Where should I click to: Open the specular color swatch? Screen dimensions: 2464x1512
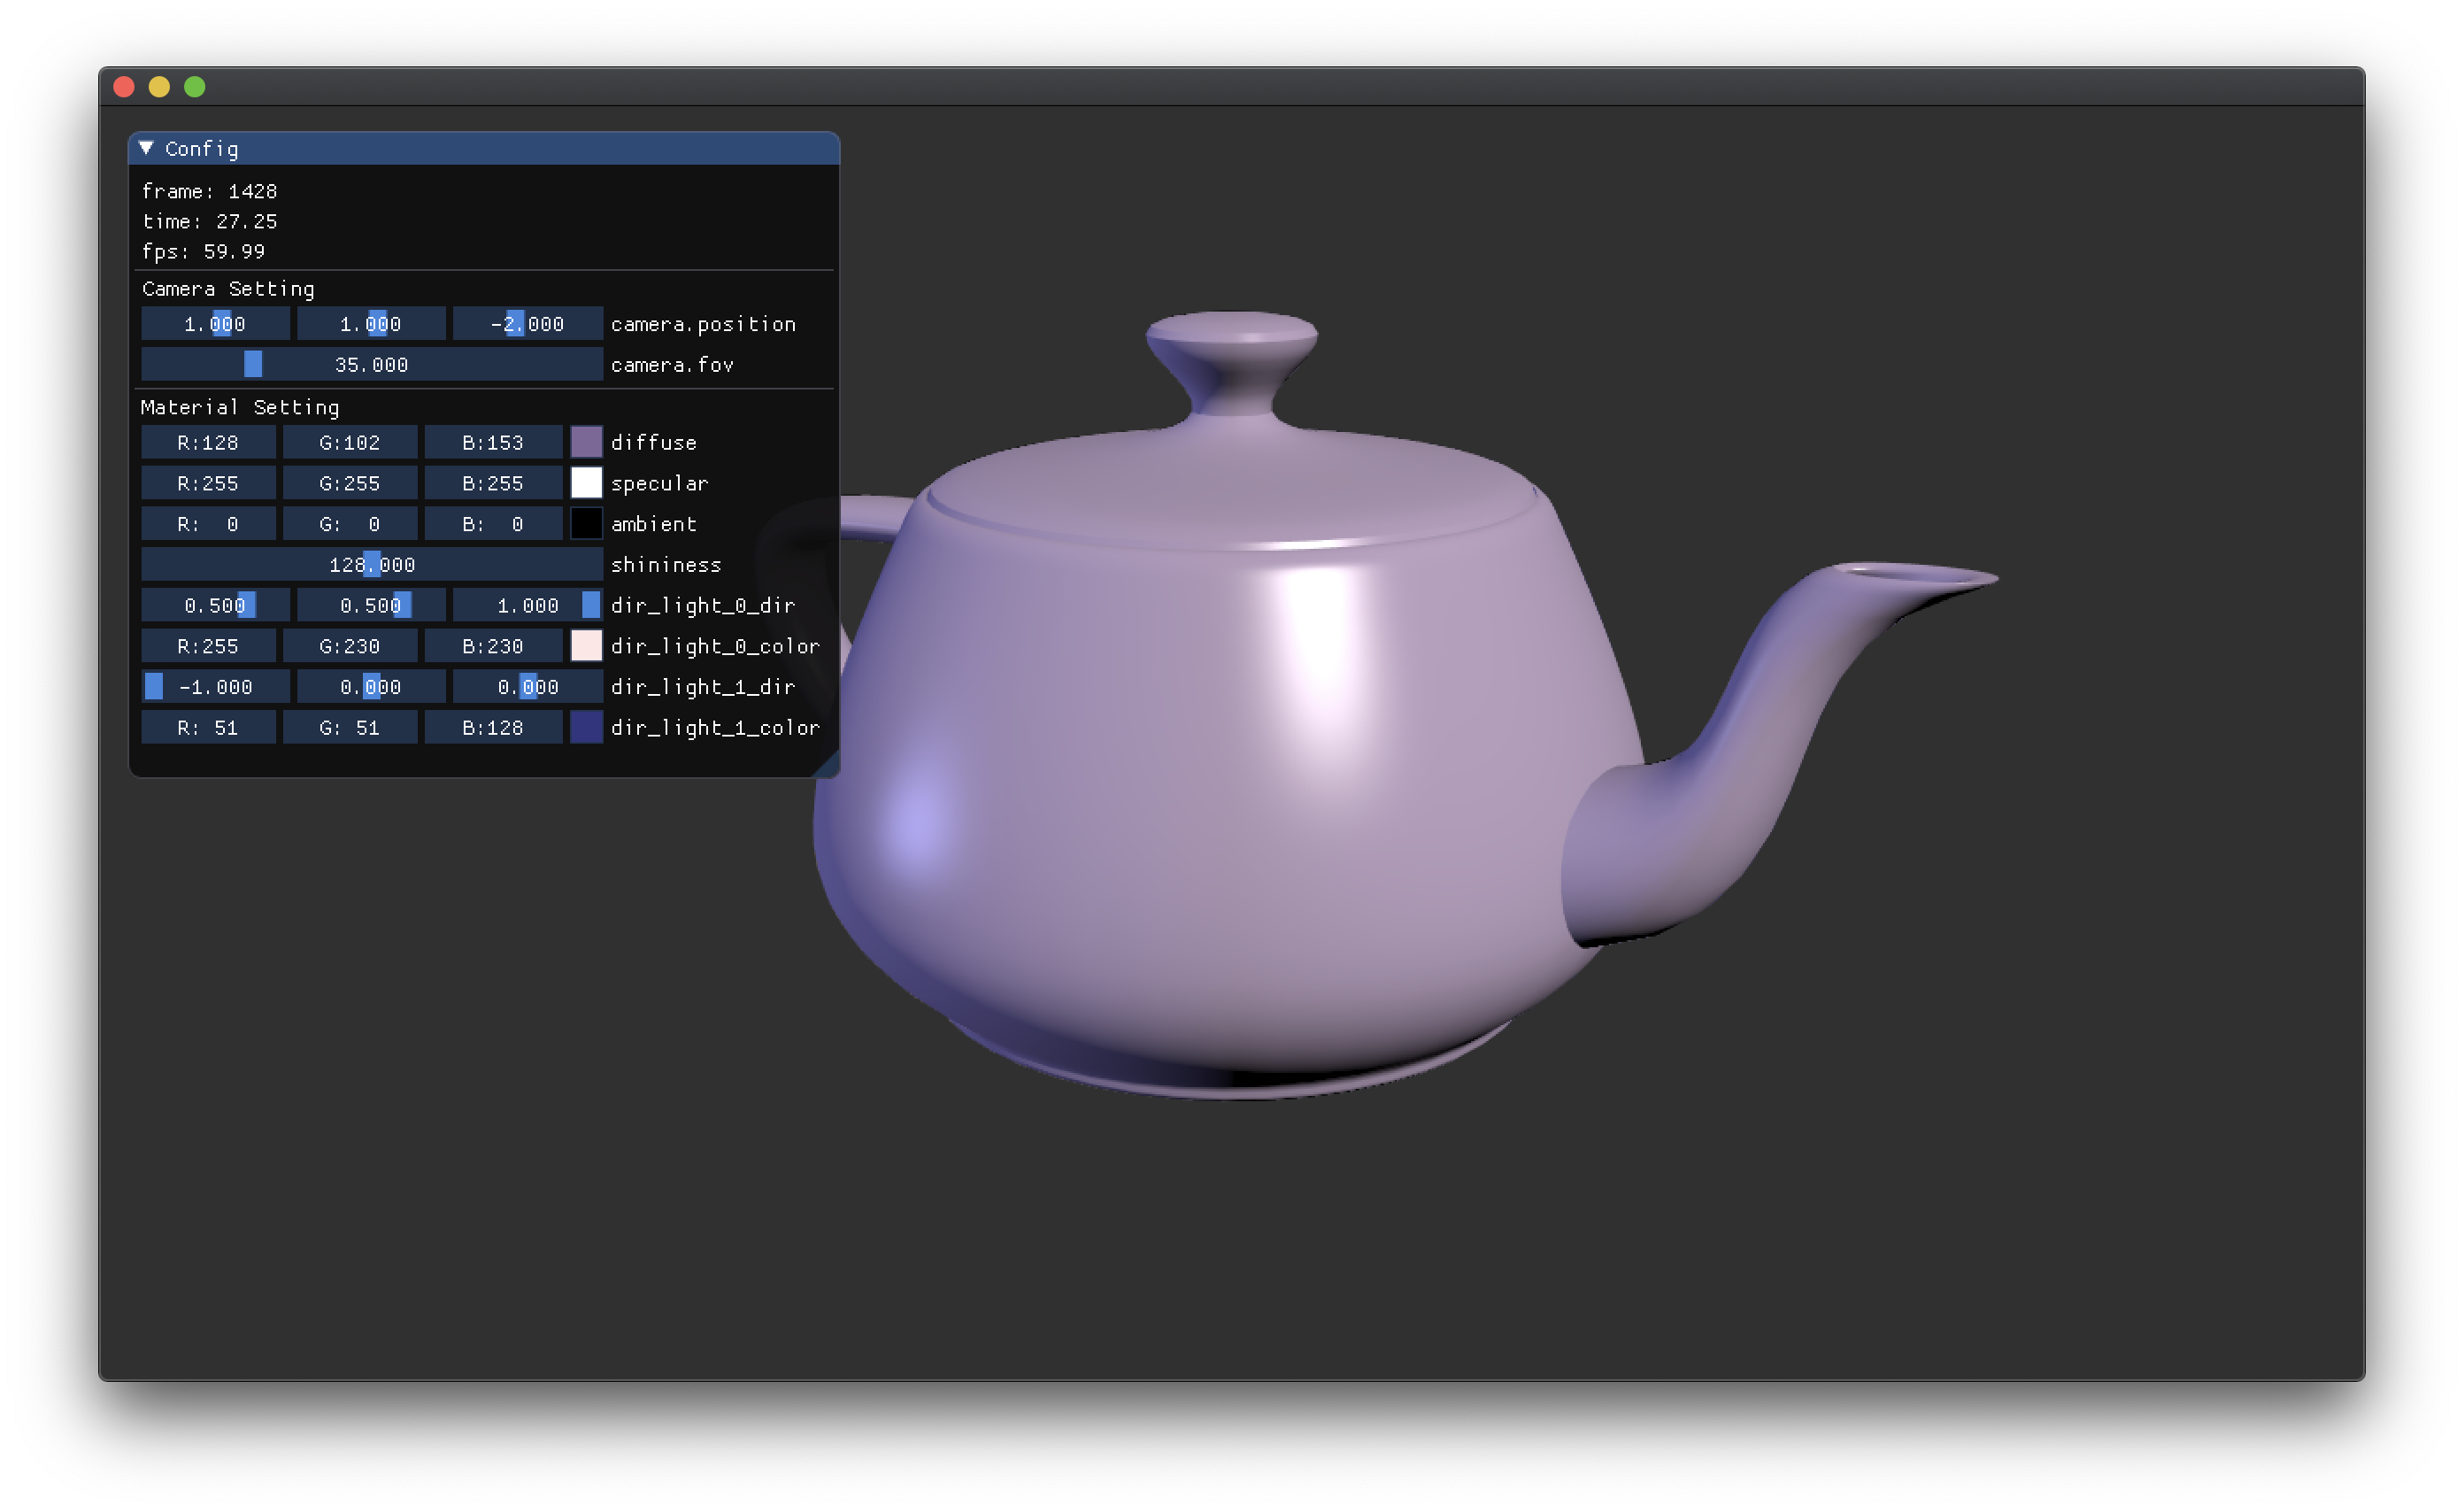click(586, 483)
